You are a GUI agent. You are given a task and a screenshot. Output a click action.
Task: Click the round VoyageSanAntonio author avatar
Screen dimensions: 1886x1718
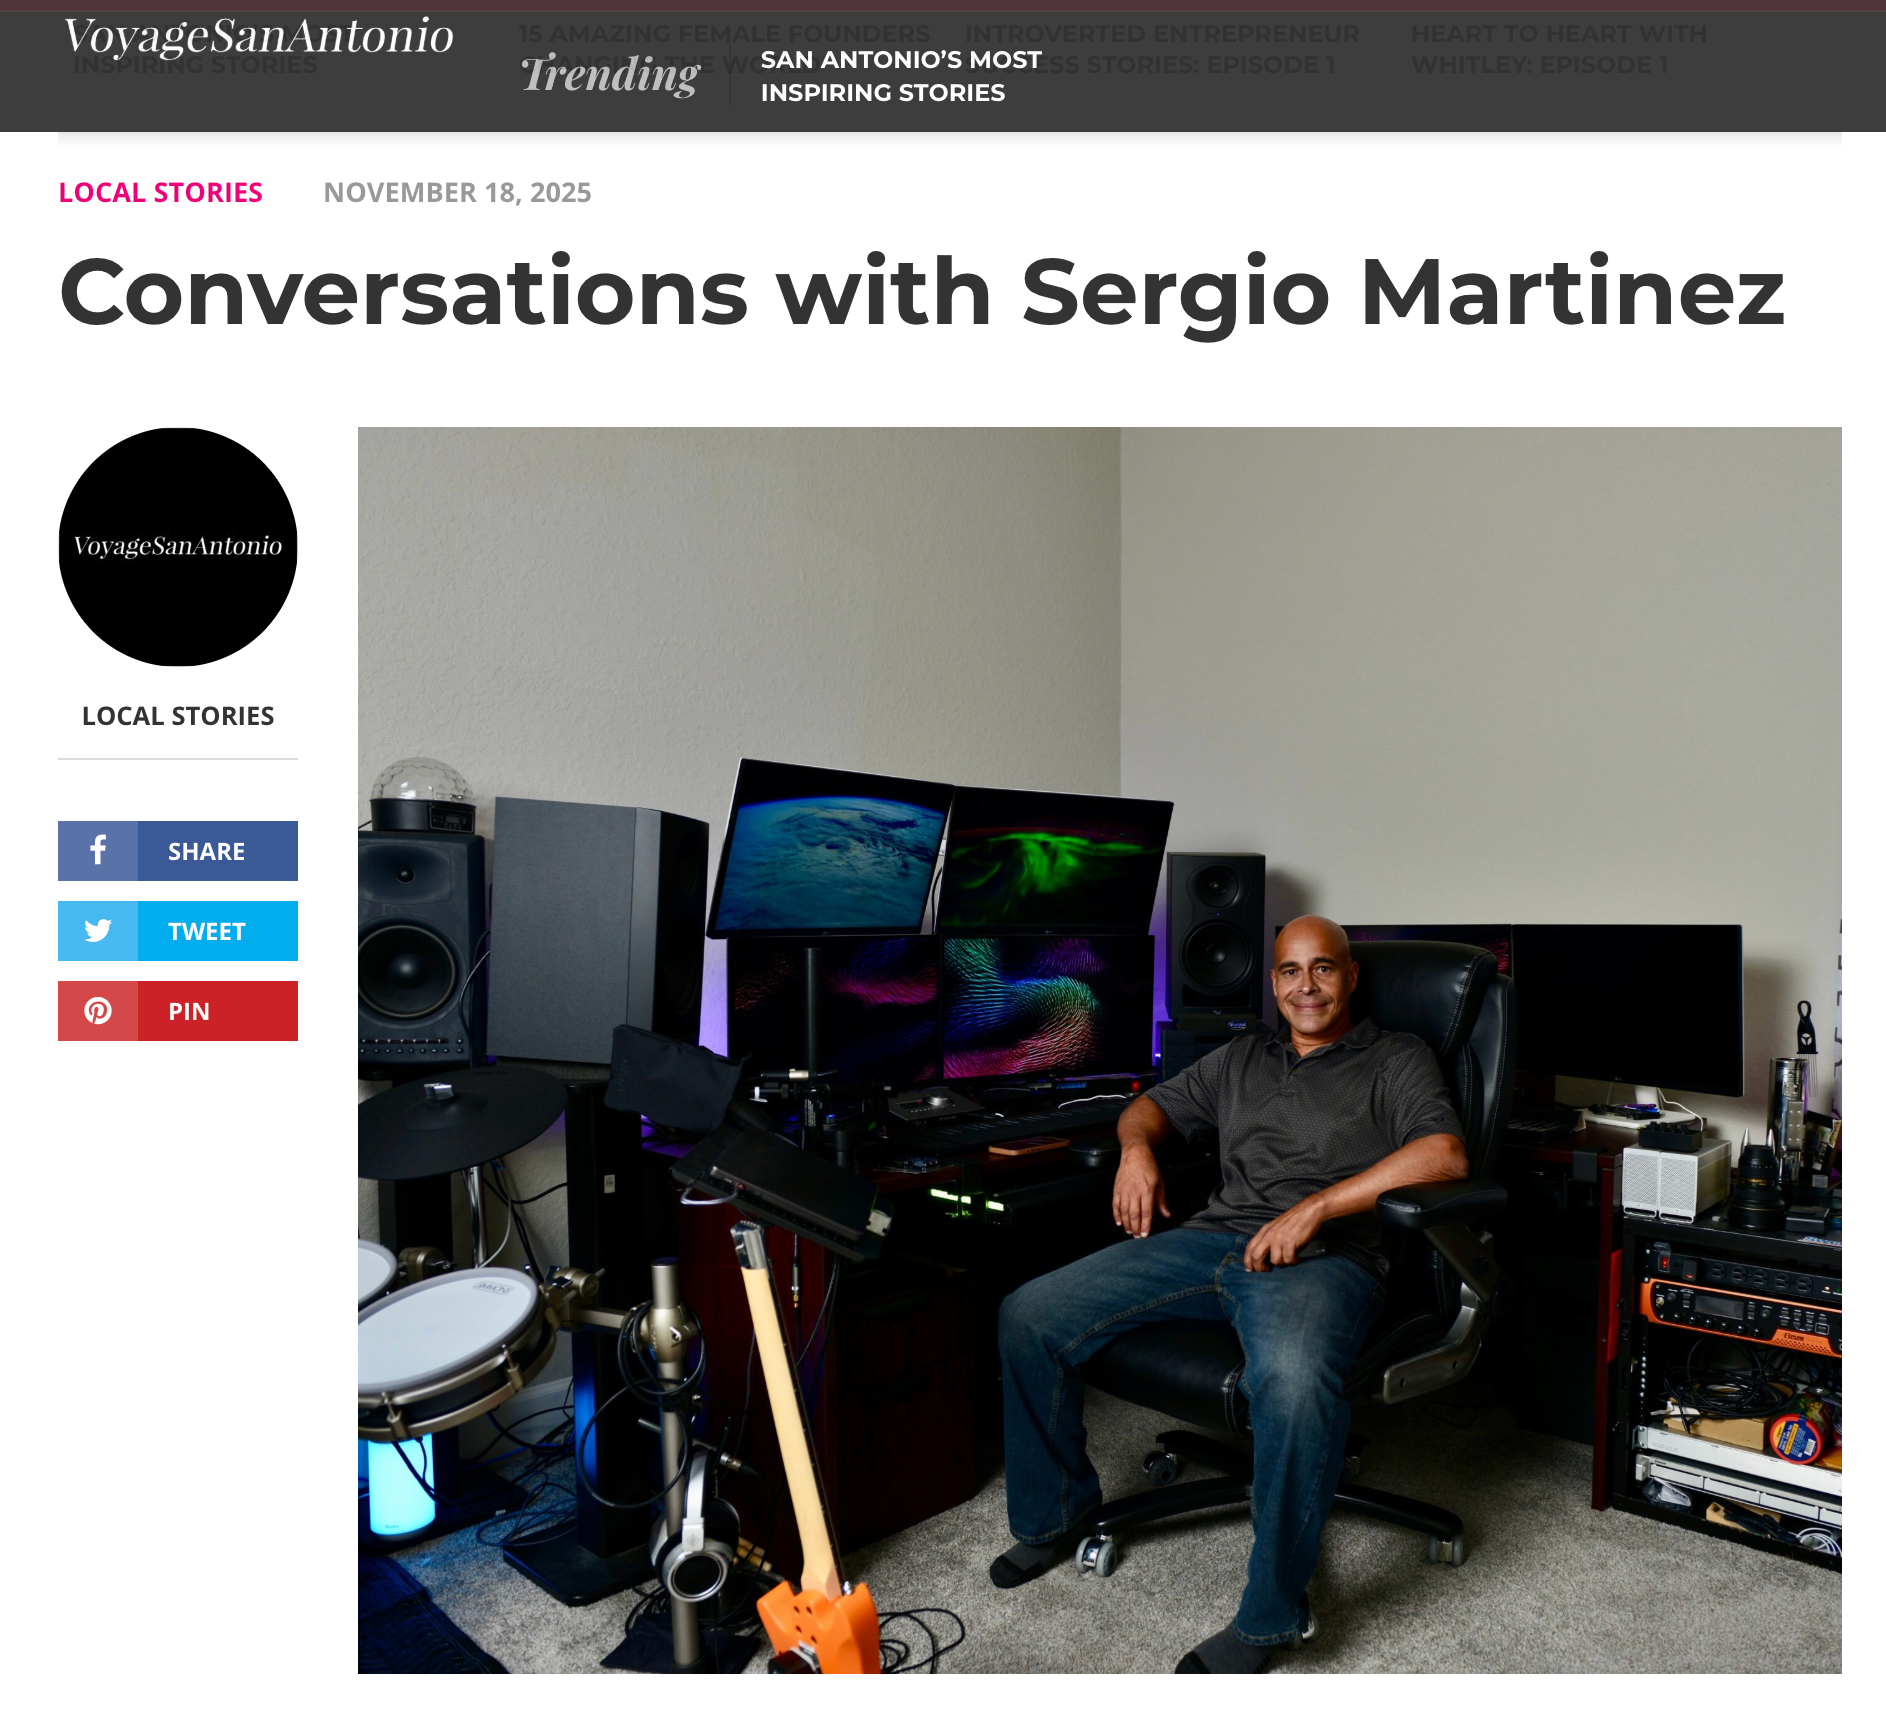click(178, 547)
